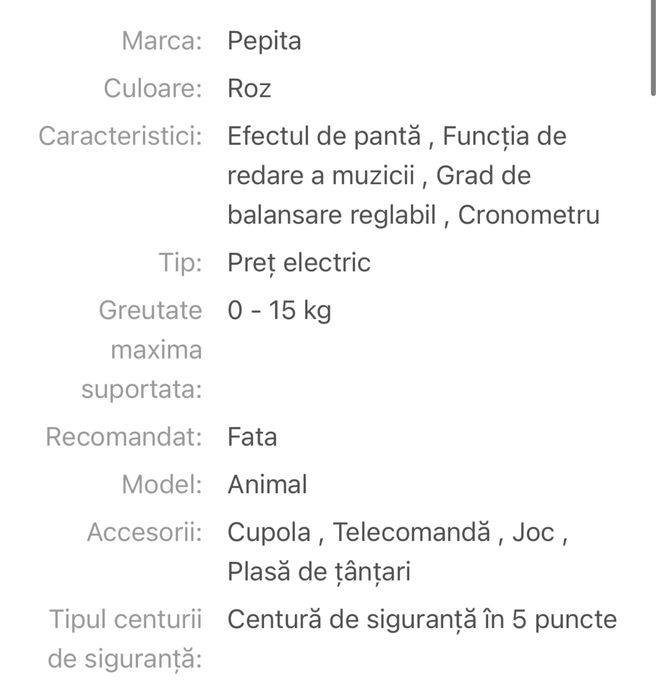Select the Preț electric value

299,263
